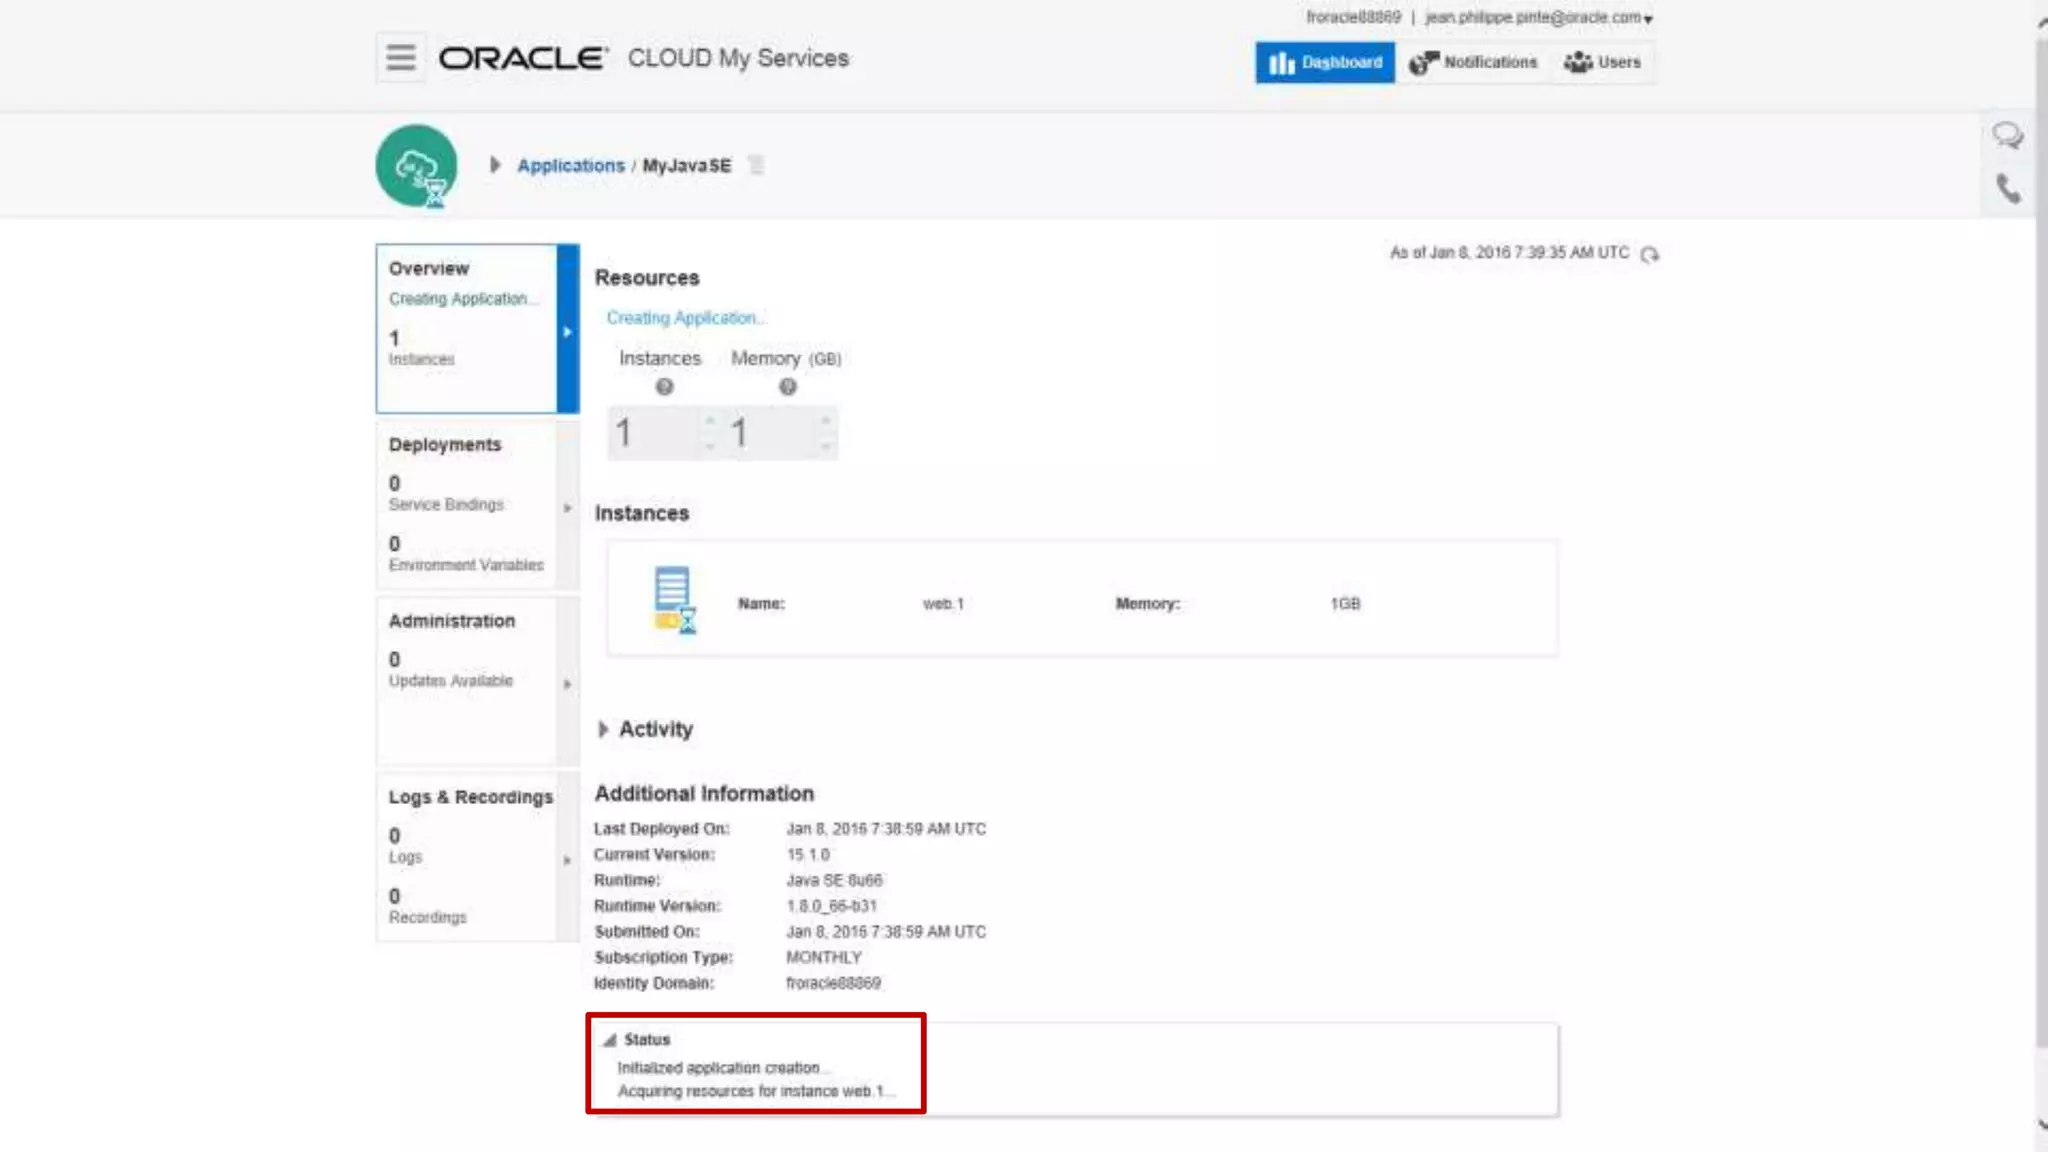Screen dimensions: 2048x1152
Task: Click the 1GB memory value
Action: tap(1345, 604)
